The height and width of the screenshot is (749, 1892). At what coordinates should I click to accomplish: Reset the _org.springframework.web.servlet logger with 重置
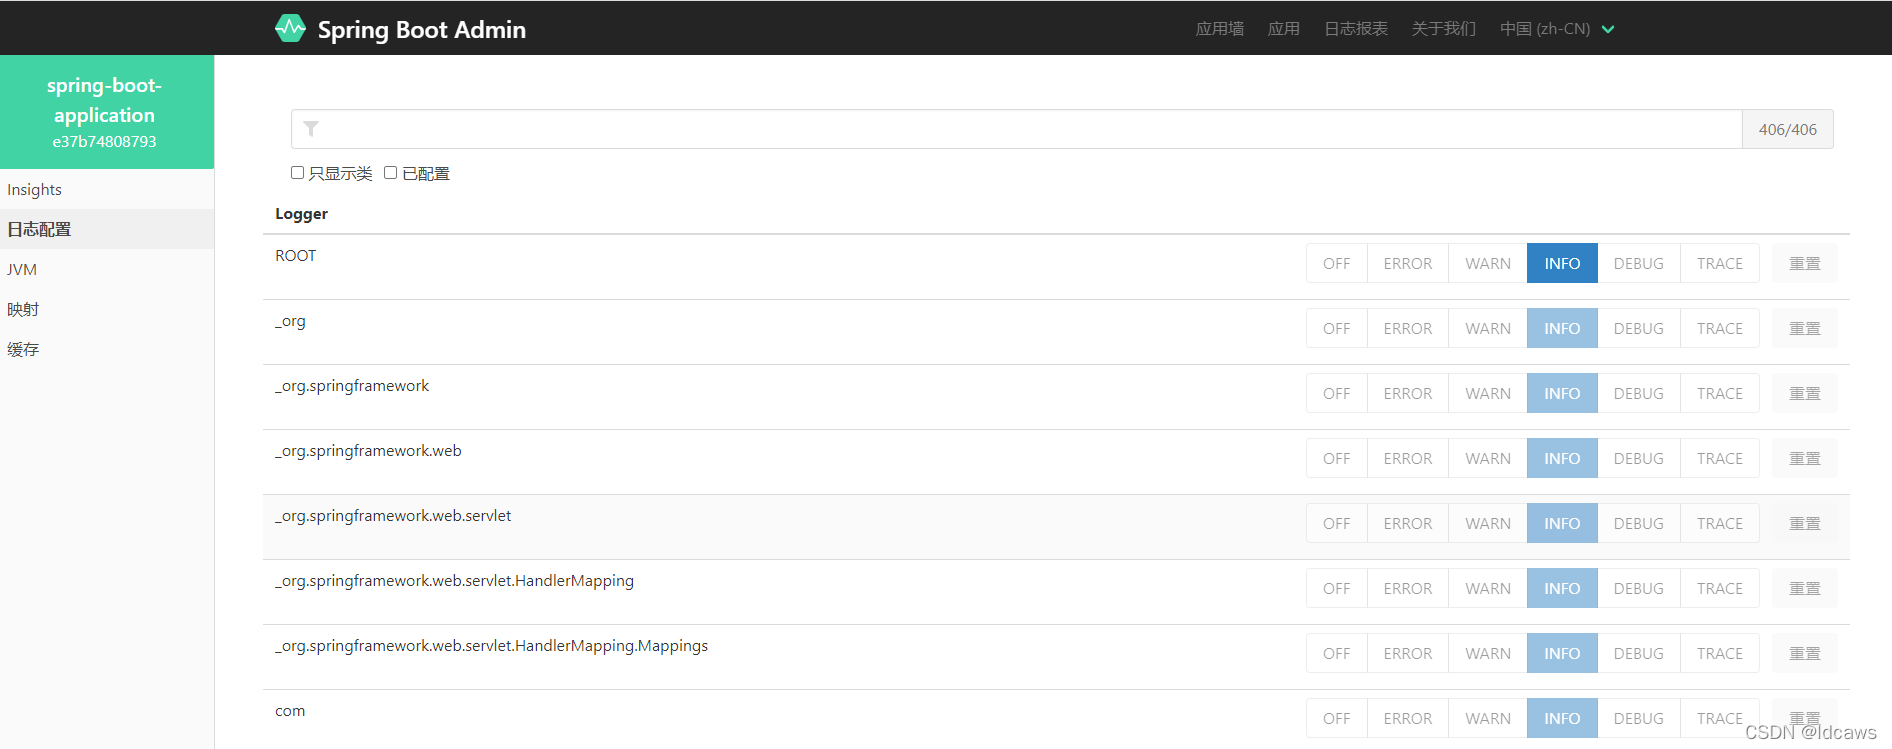point(1804,523)
